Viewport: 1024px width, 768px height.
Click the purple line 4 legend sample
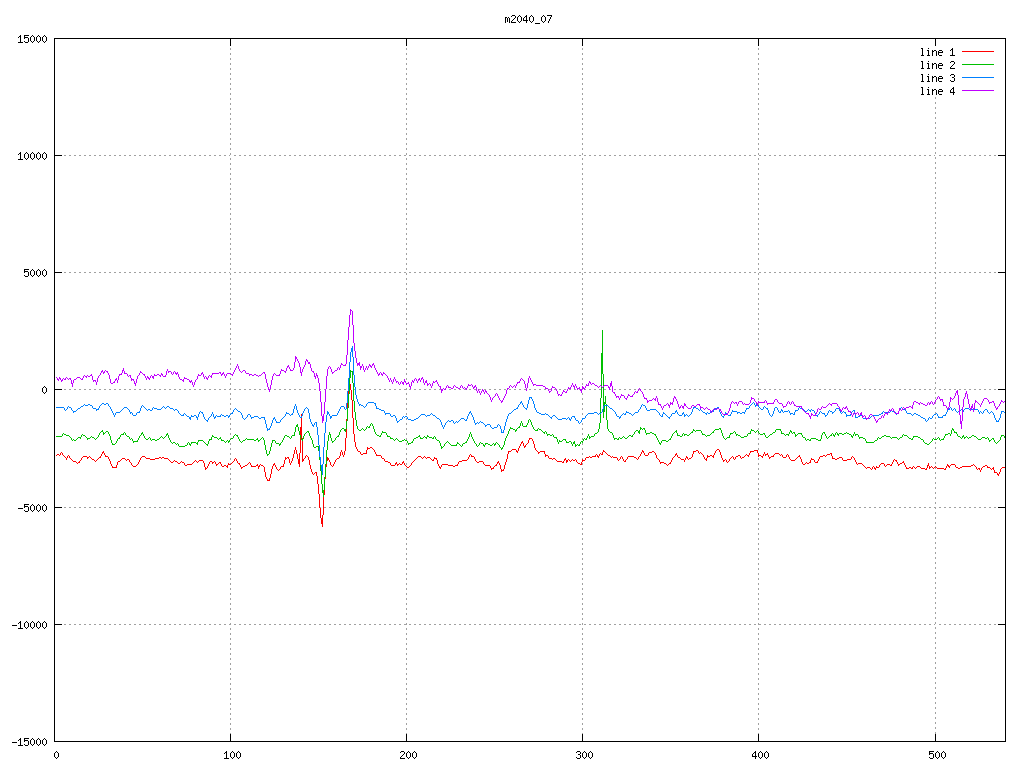pyautogui.click(x=978, y=91)
